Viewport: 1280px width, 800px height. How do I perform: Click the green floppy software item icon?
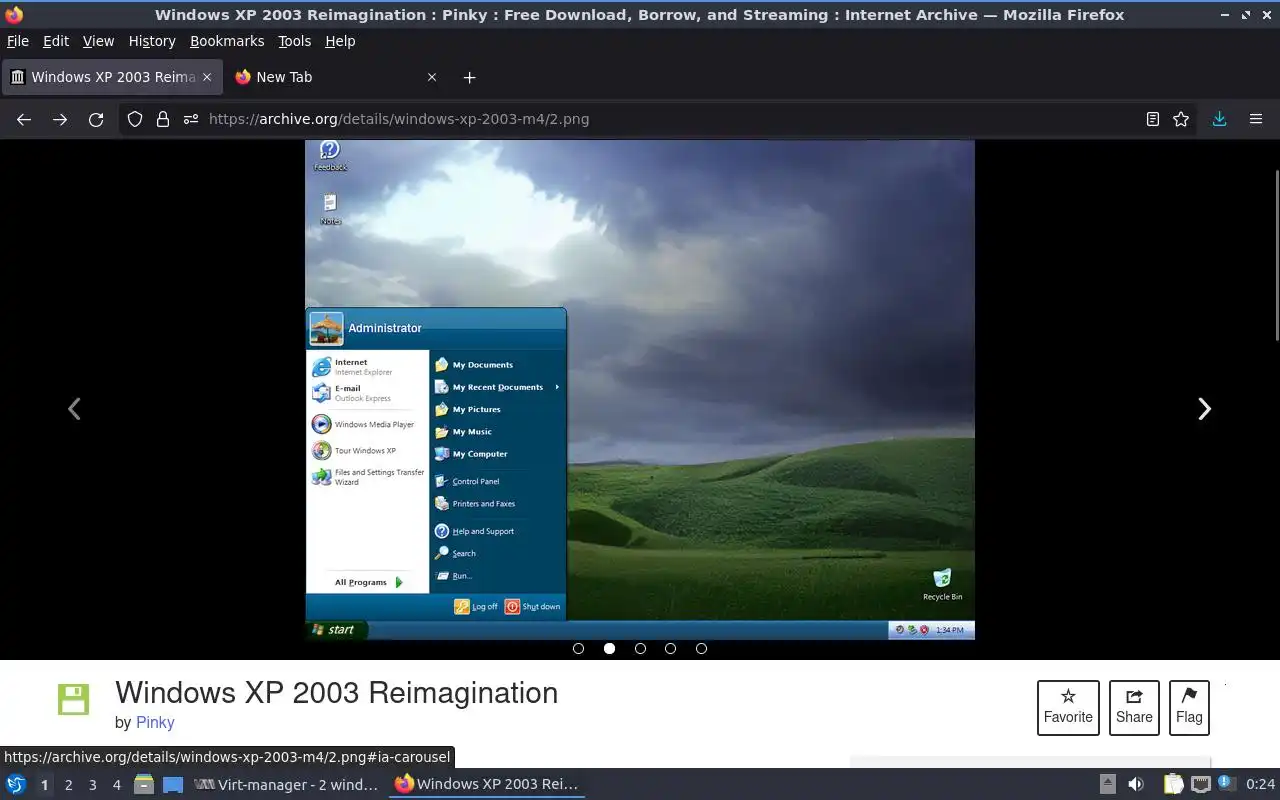[x=74, y=699]
